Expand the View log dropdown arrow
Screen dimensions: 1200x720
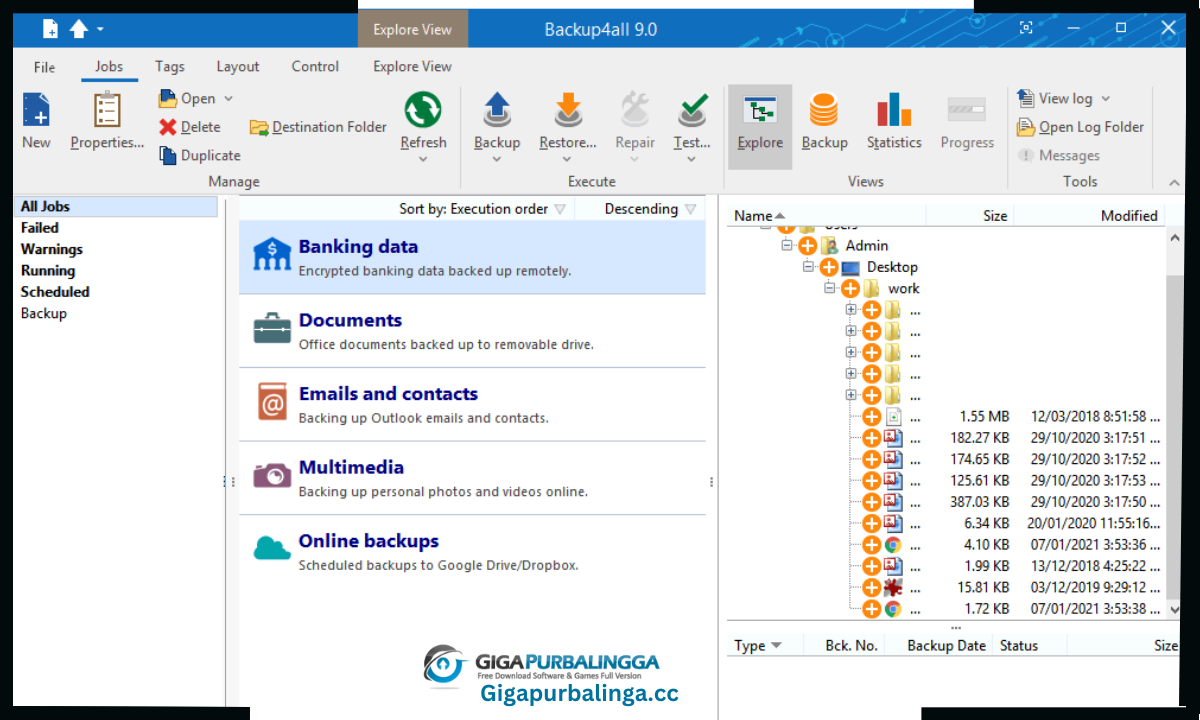(1105, 98)
